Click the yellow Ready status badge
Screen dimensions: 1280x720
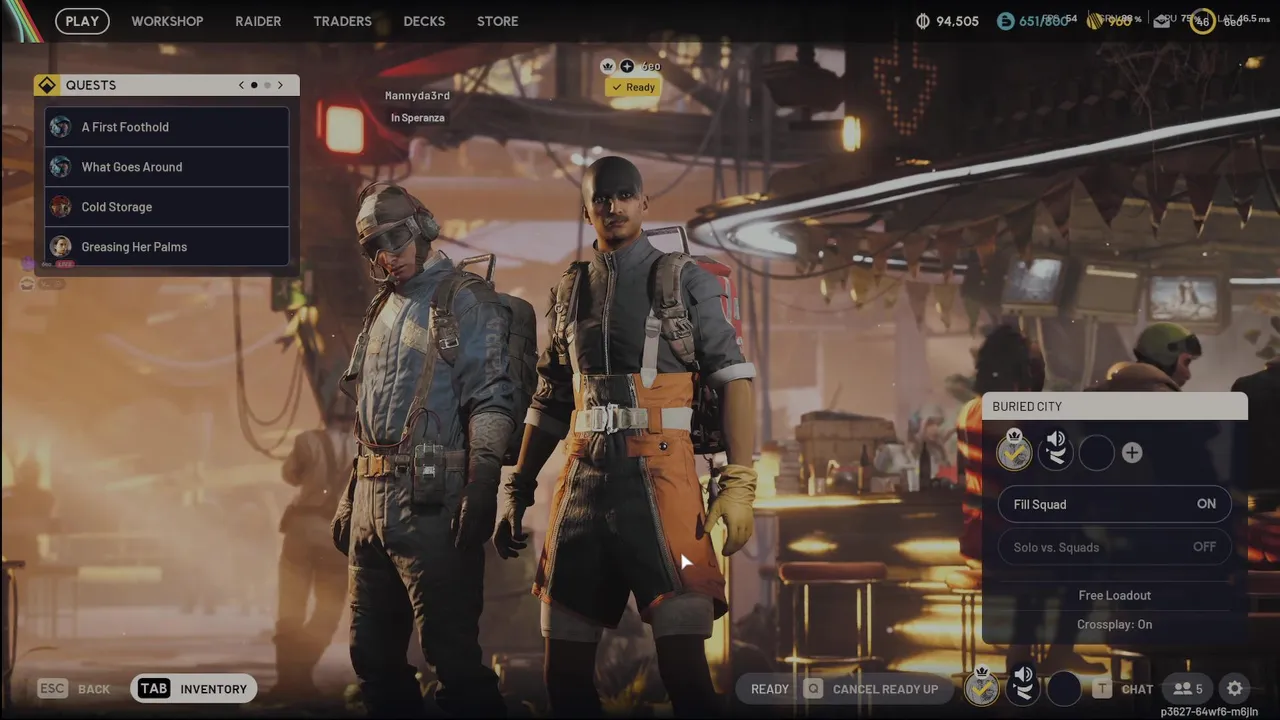(633, 87)
